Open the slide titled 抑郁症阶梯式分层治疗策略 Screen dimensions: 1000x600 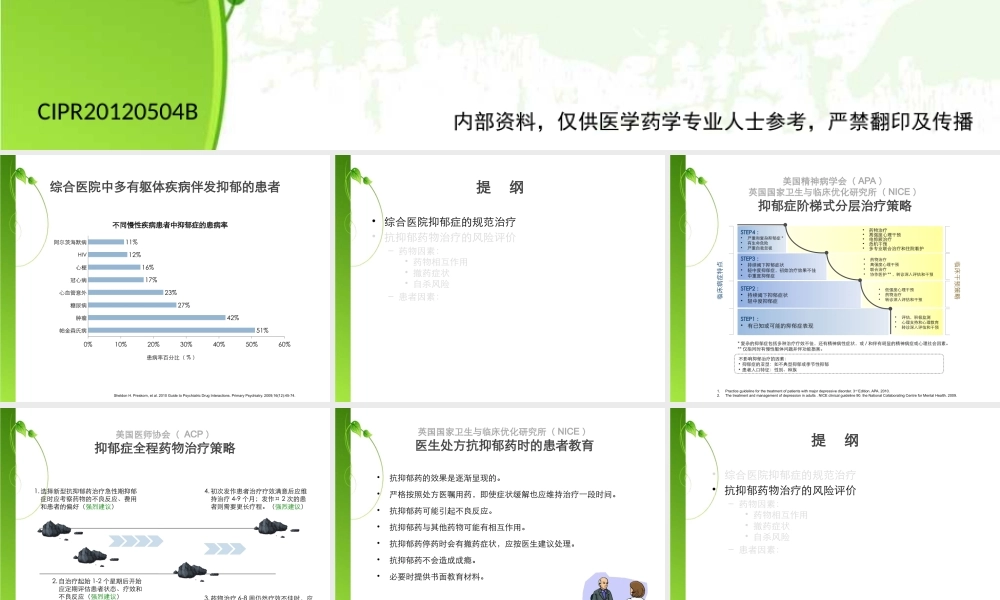[x=834, y=207]
